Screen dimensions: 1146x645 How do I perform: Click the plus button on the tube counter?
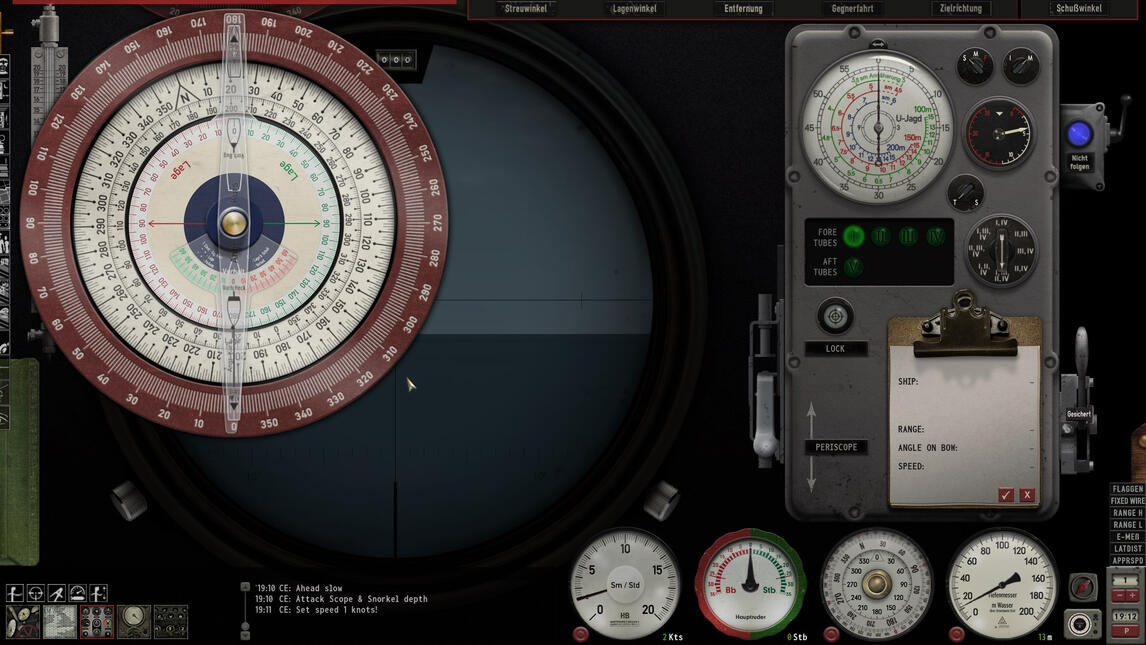(1133, 595)
